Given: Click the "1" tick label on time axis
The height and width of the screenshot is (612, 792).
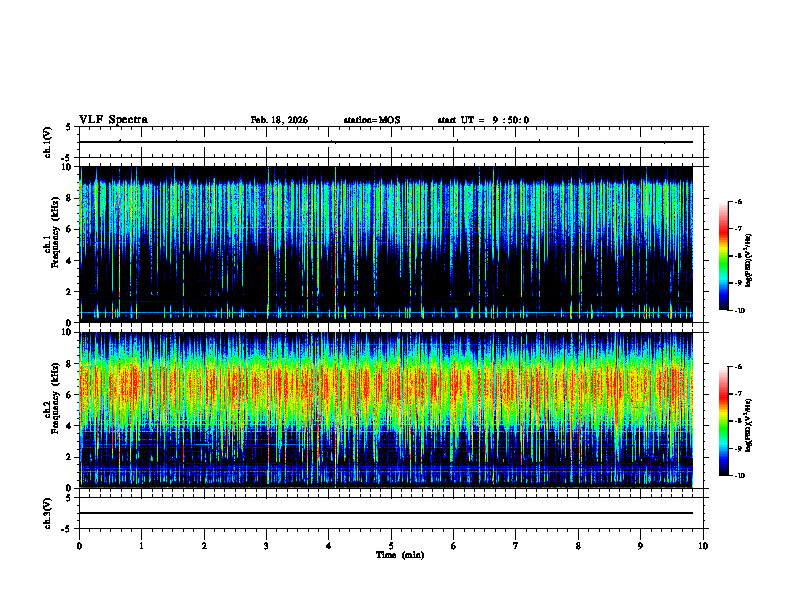Looking at the screenshot, I should 142,546.
